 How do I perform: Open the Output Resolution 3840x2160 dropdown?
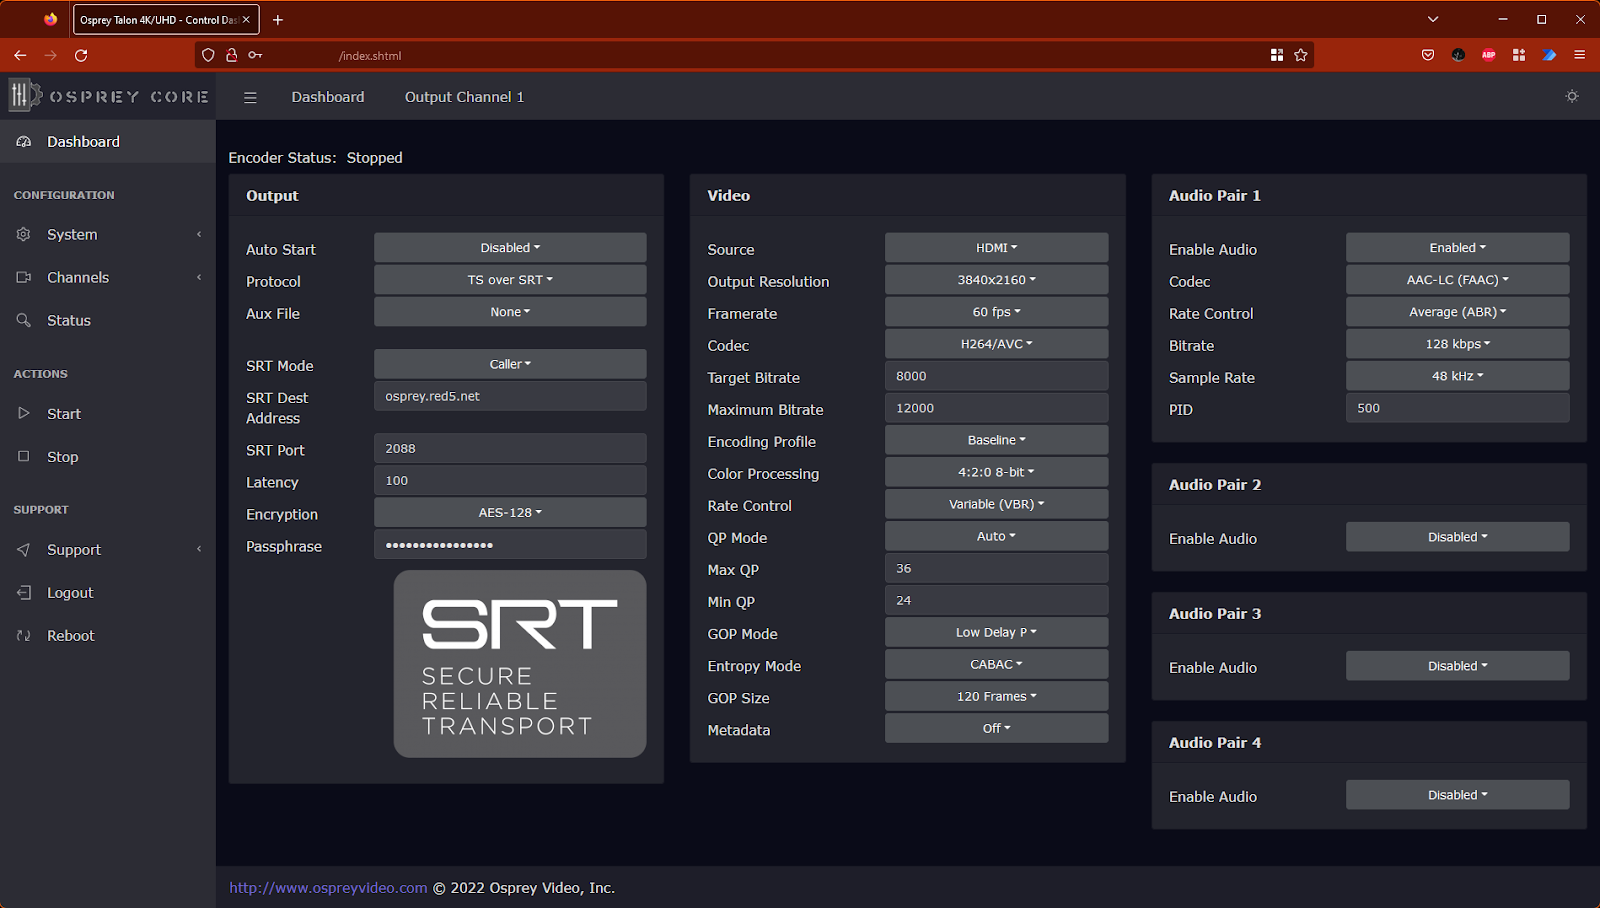click(x=996, y=280)
